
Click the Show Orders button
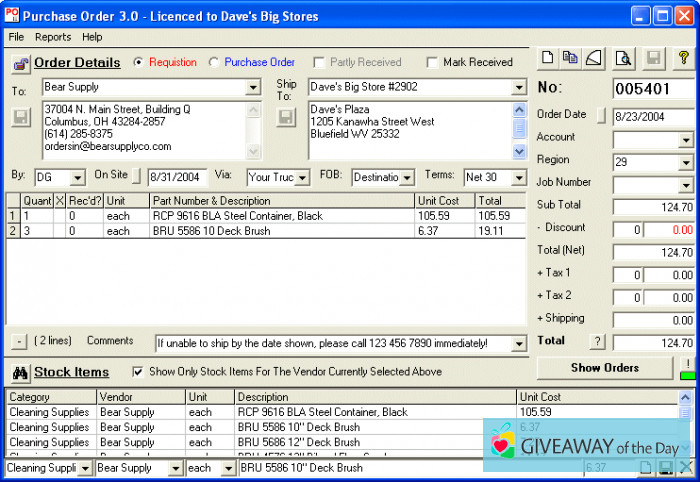[x=605, y=367]
